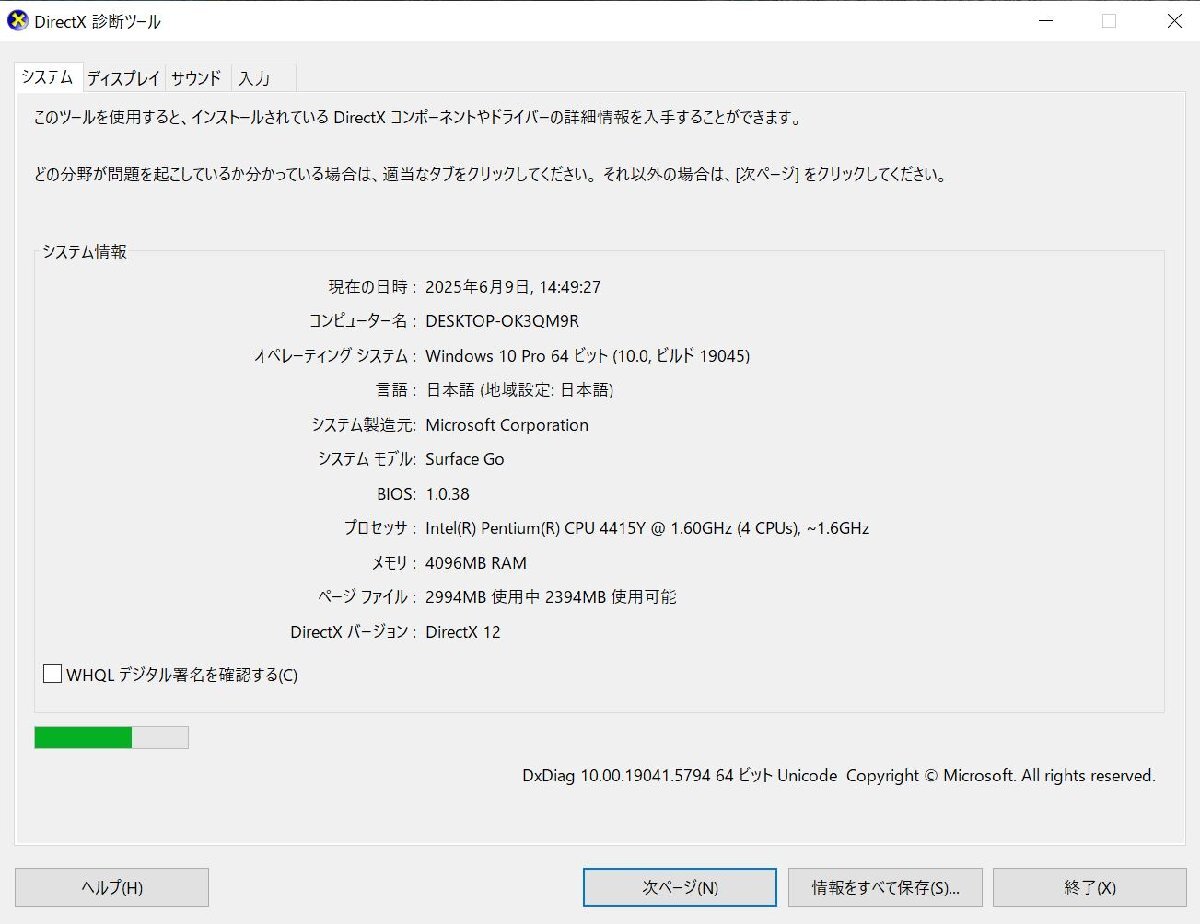Click the date value 2025年6月9日, 14:49:27
1200x924 pixels.
coord(513,287)
